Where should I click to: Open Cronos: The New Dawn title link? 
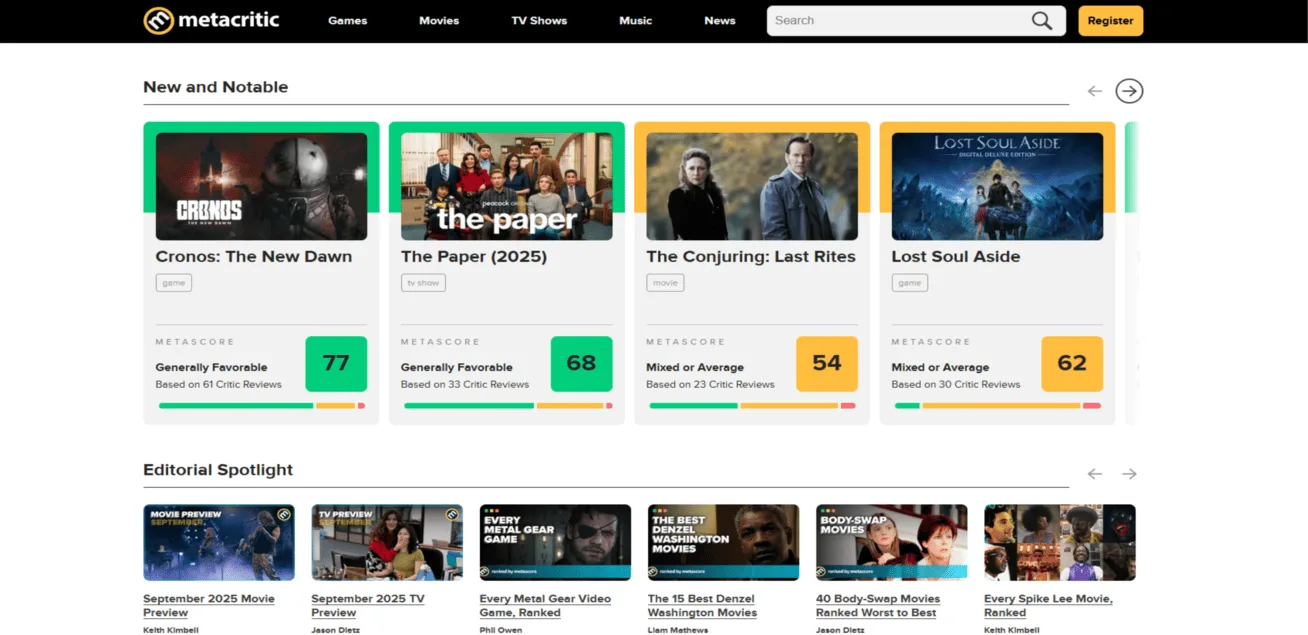click(254, 257)
